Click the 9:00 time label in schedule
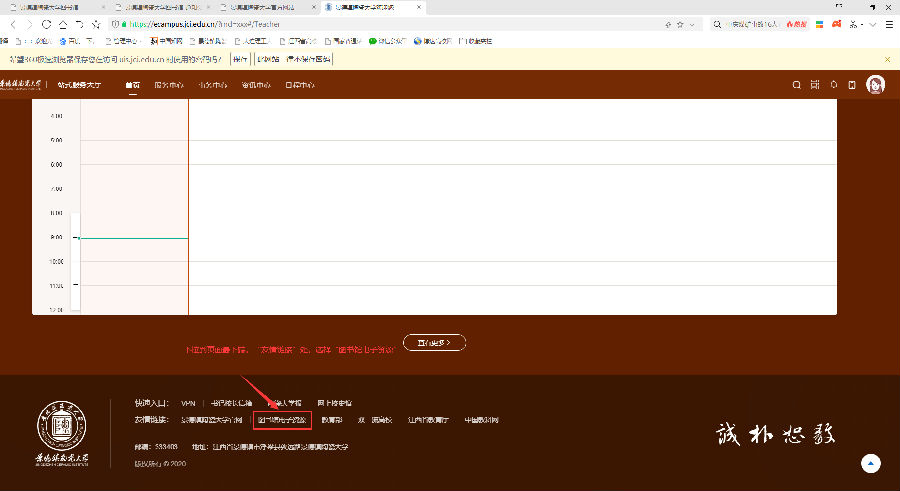Image resolution: width=900 pixels, height=491 pixels. [x=56, y=237]
